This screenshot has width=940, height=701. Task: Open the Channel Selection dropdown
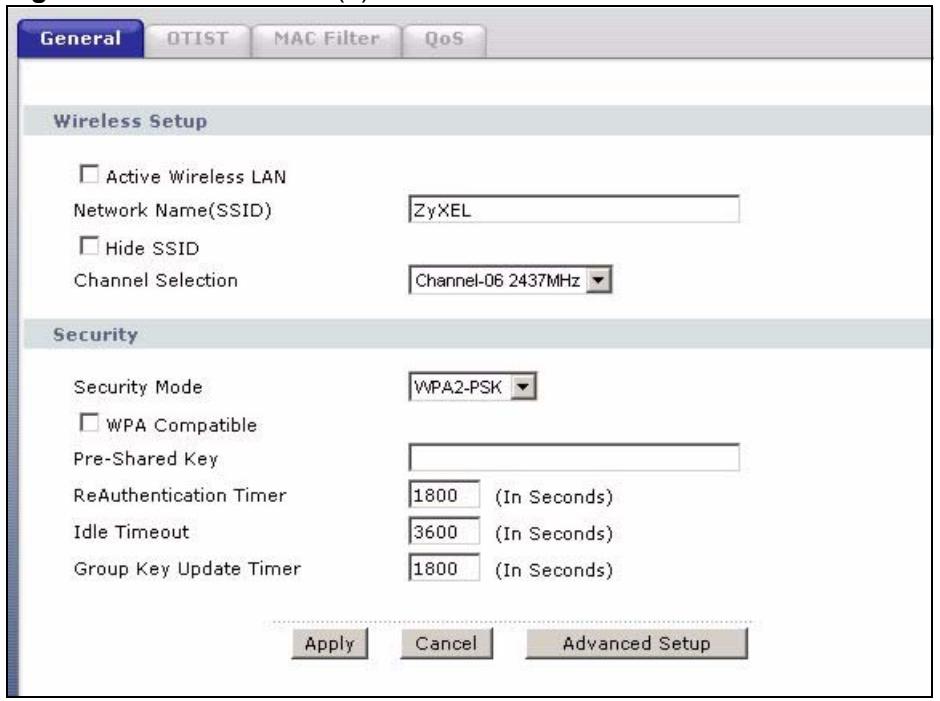tap(510, 280)
